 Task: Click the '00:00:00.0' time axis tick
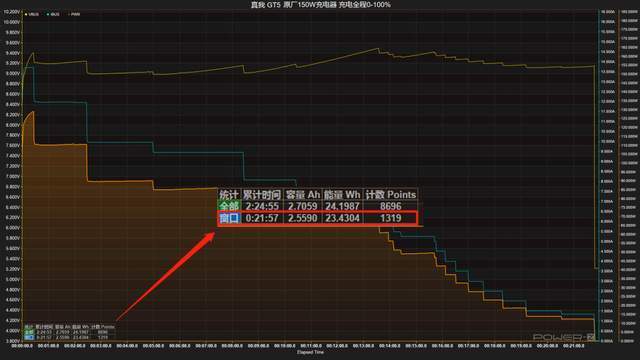point(22,346)
